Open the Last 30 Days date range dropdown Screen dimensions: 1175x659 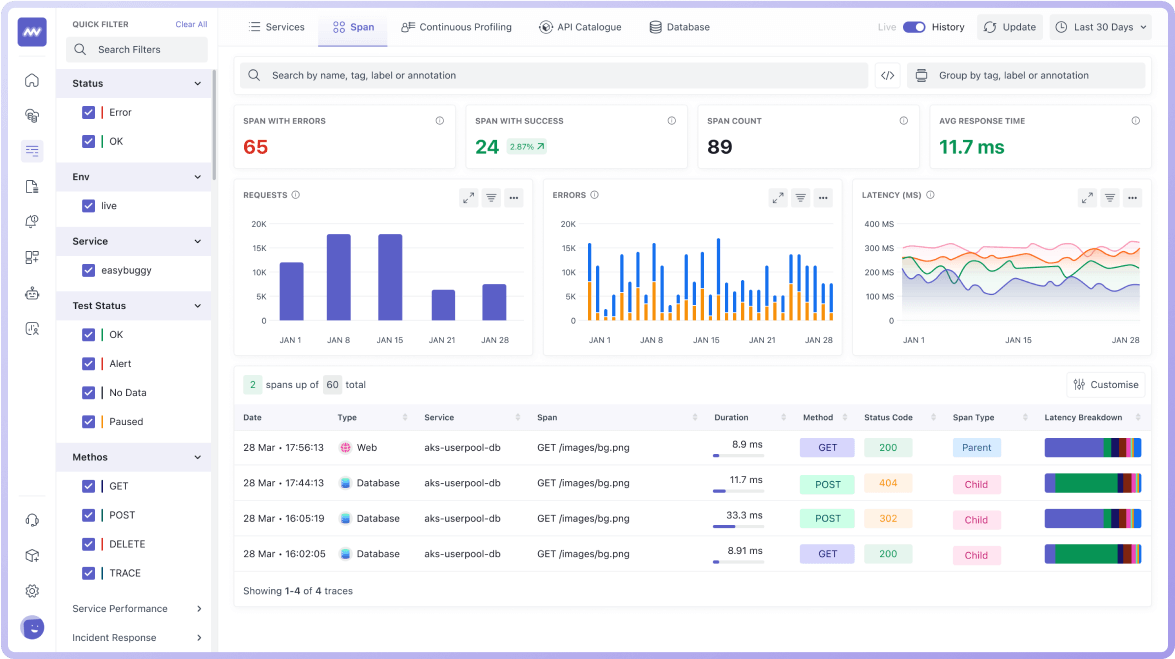pos(1100,27)
